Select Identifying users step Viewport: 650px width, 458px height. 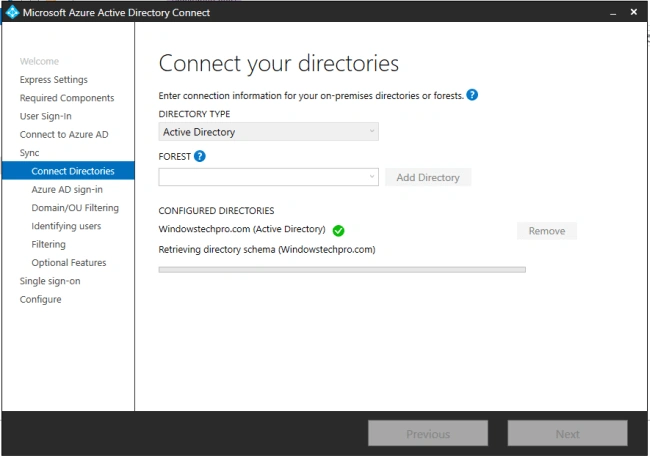66,226
